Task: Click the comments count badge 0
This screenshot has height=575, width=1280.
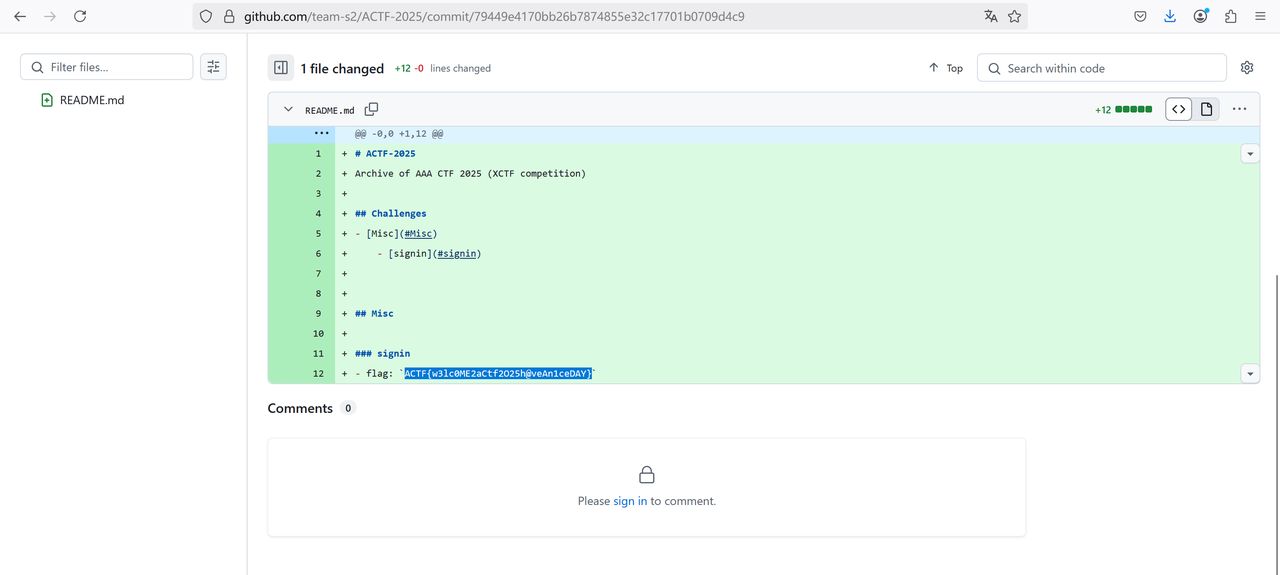Action: (348, 408)
